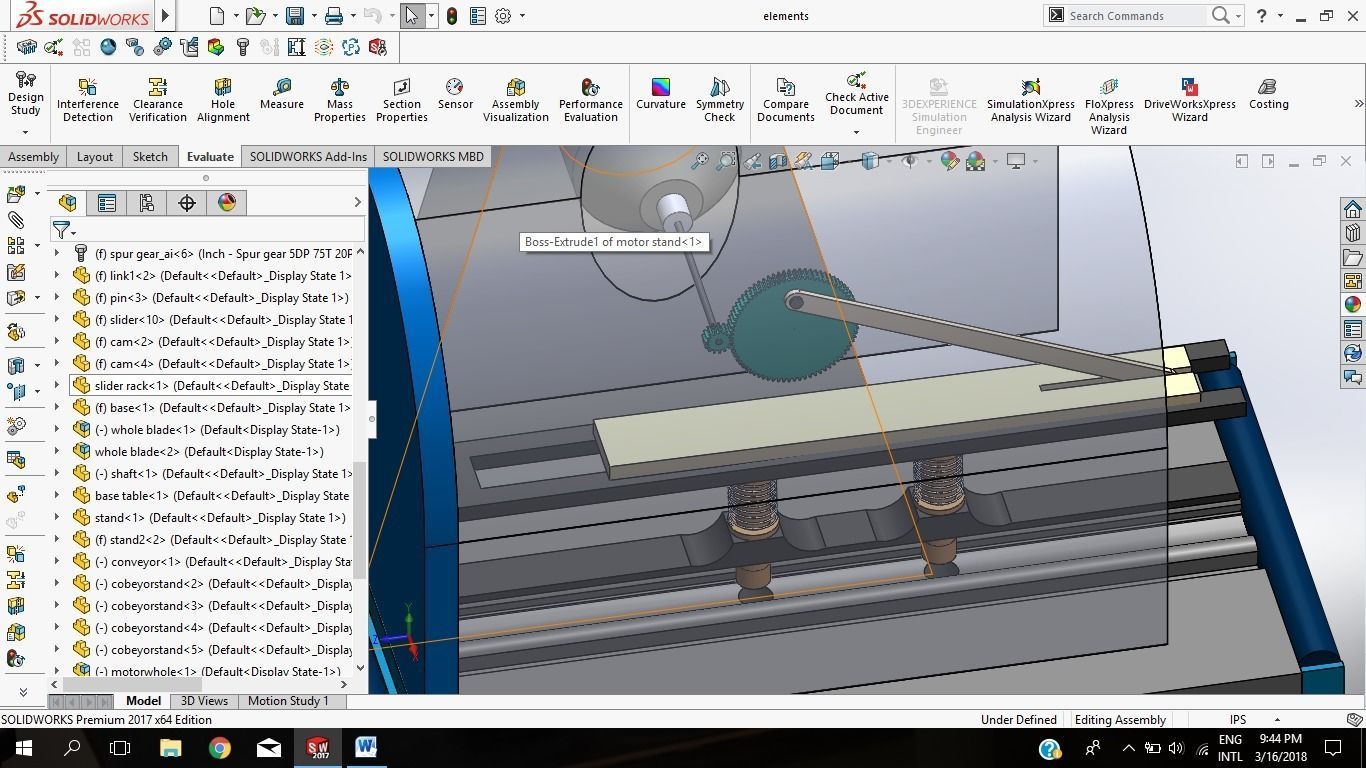Open unit system IPS dropdown
The height and width of the screenshot is (768, 1366).
(1277, 719)
